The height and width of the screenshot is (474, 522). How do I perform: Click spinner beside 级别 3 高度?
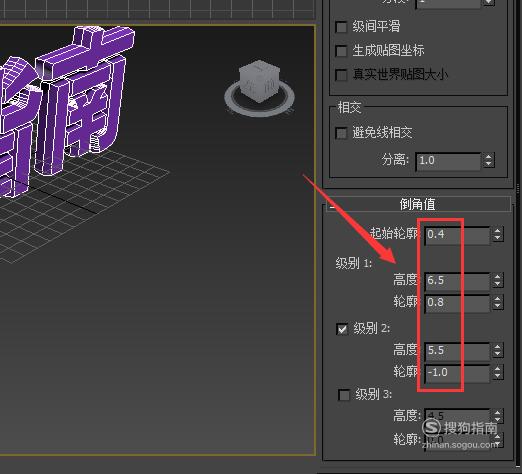[x=498, y=416]
